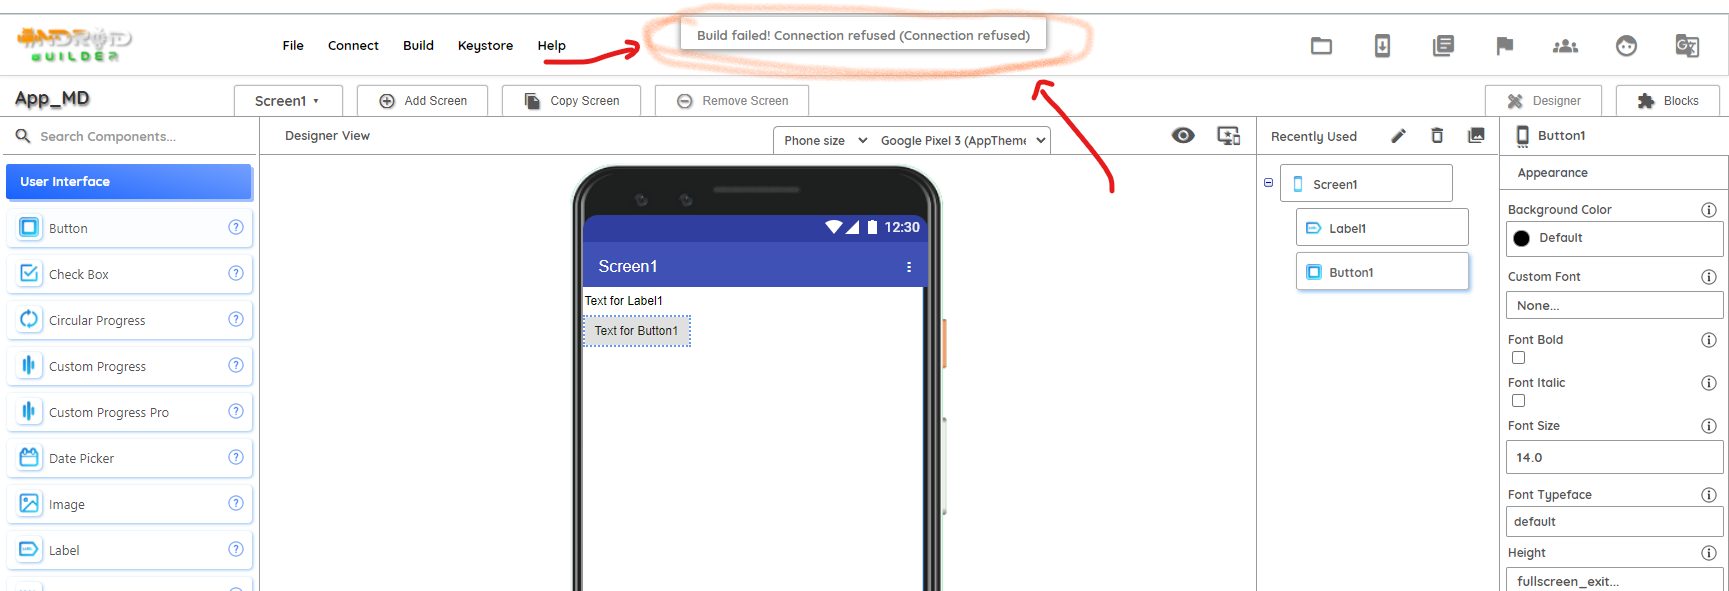The image size is (1729, 591).
Task: Open the media image icon in components panel
Action: coord(1476,136)
